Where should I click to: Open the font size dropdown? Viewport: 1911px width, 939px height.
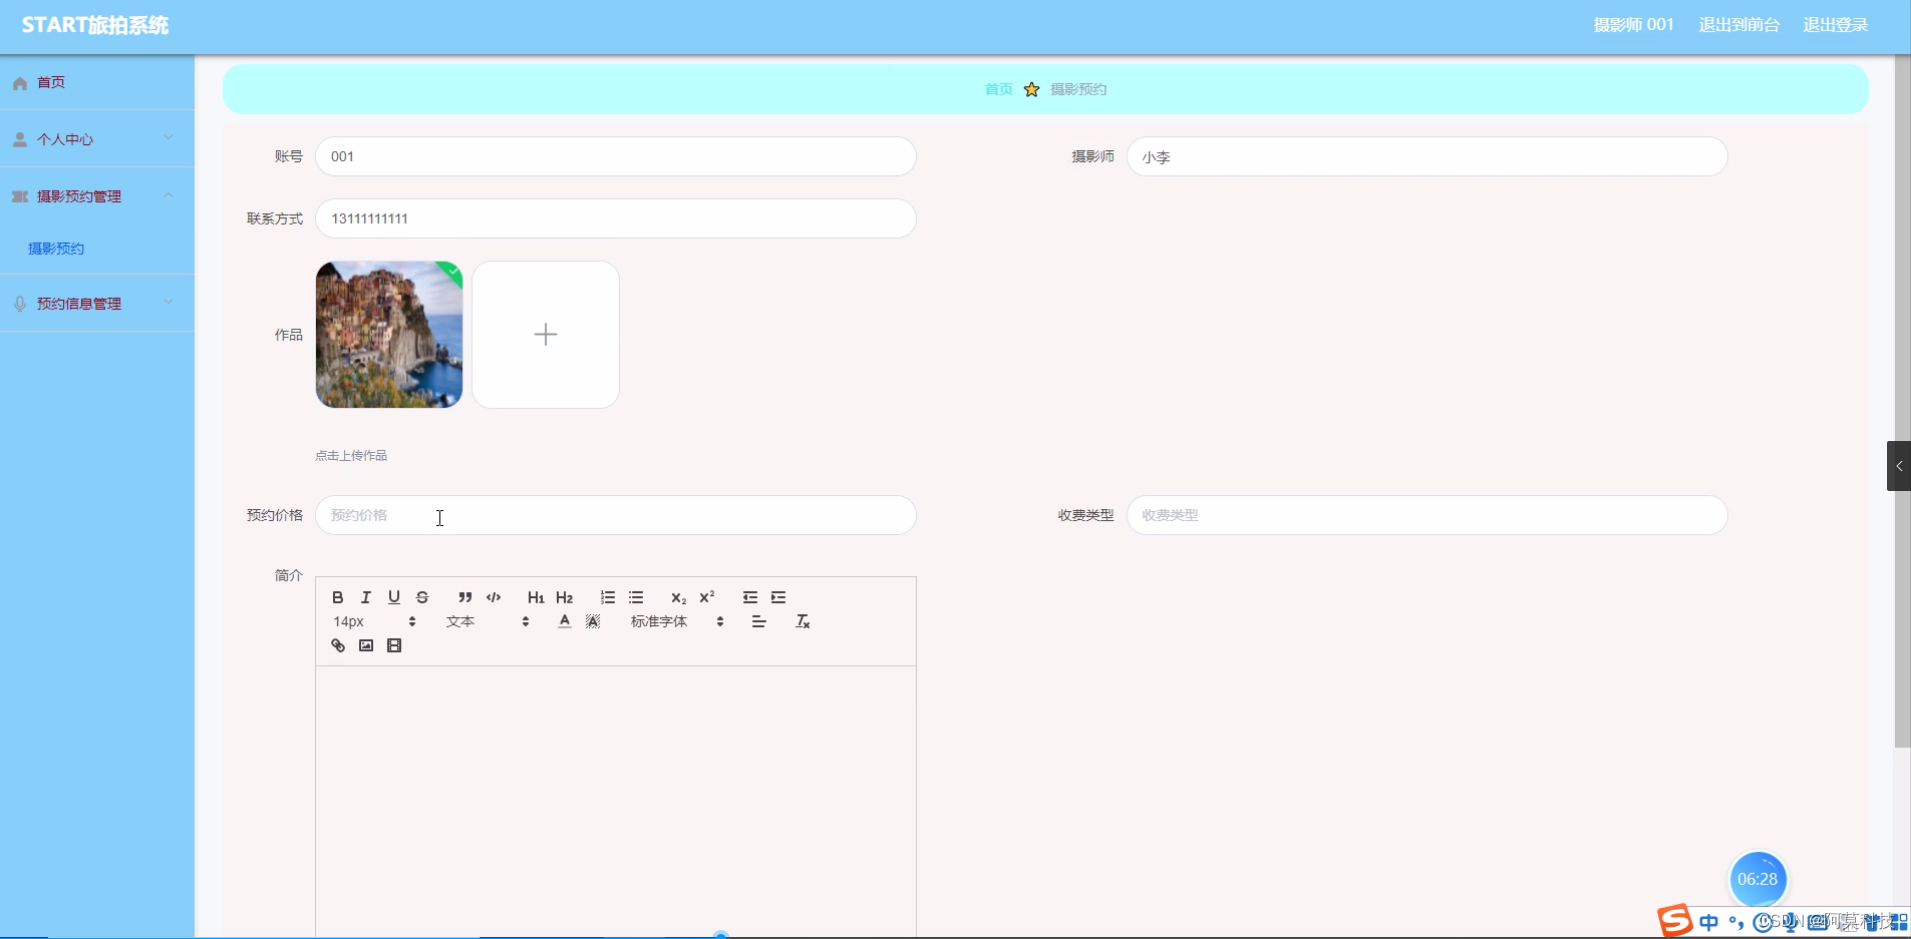[374, 620]
